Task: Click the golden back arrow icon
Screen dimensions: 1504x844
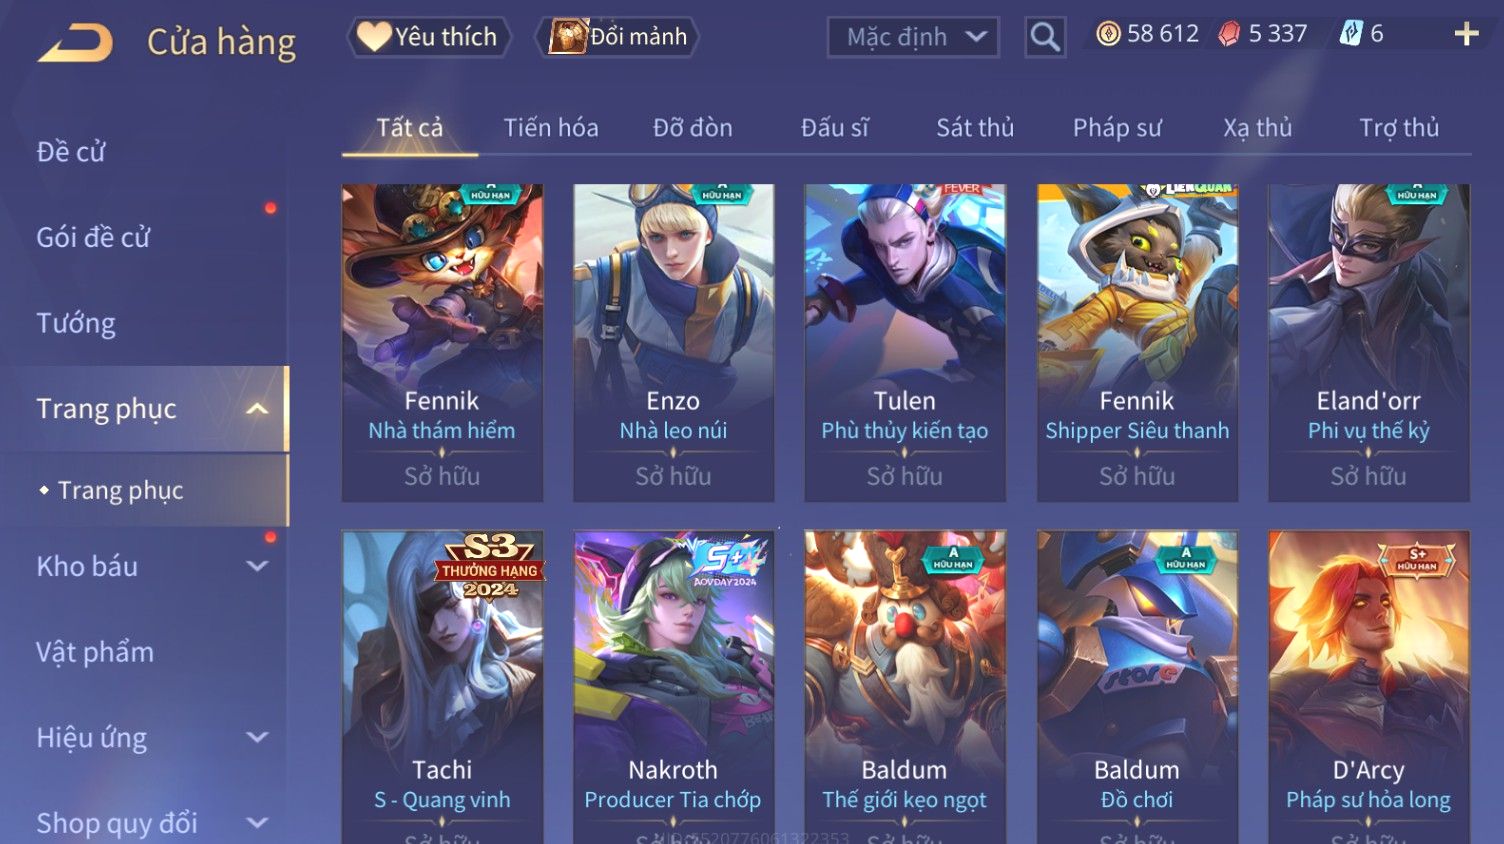Action: tap(75, 43)
